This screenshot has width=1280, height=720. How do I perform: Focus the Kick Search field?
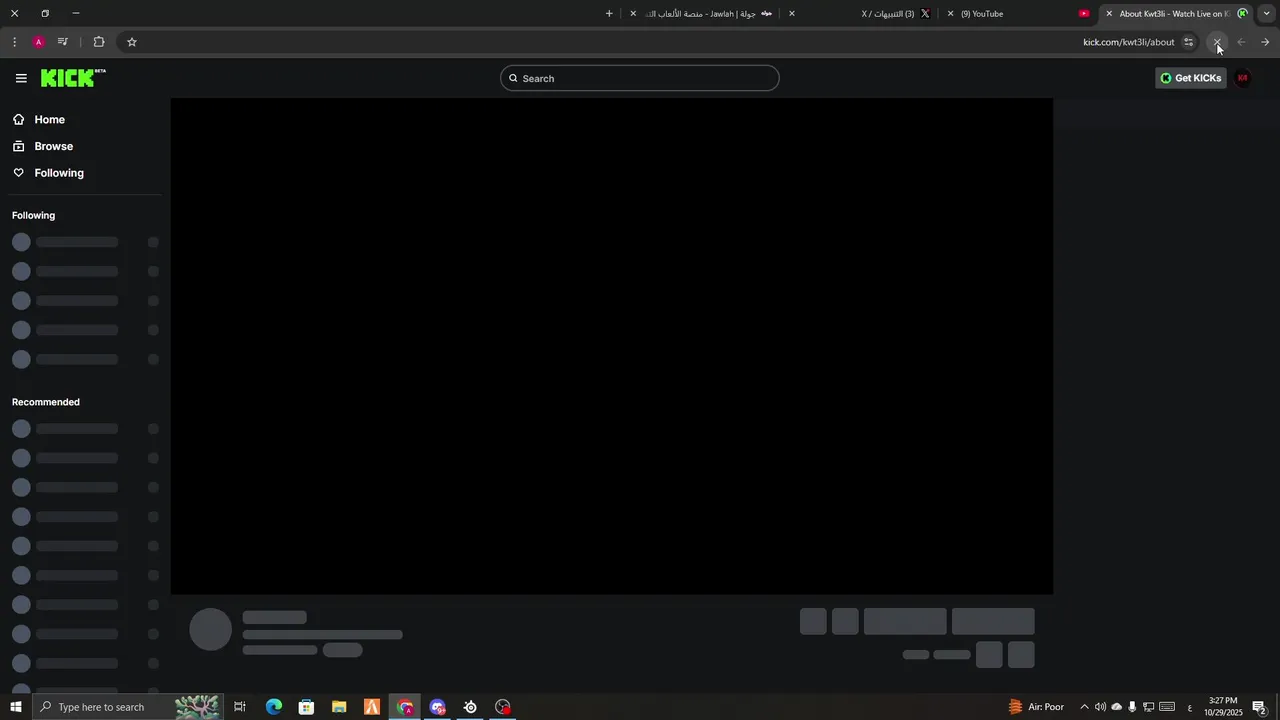click(640, 78)
